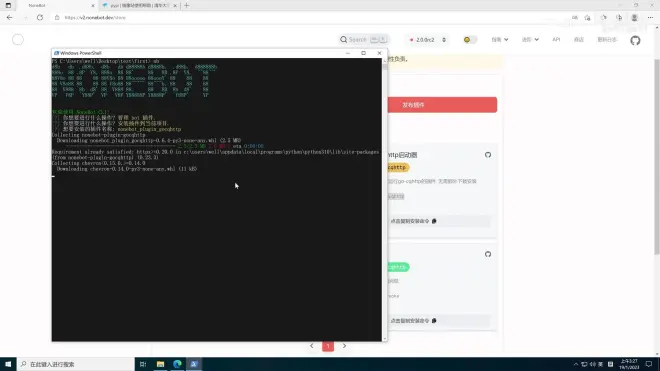
Task: Click the NoneBot logo circle
Action: point(18,40)
